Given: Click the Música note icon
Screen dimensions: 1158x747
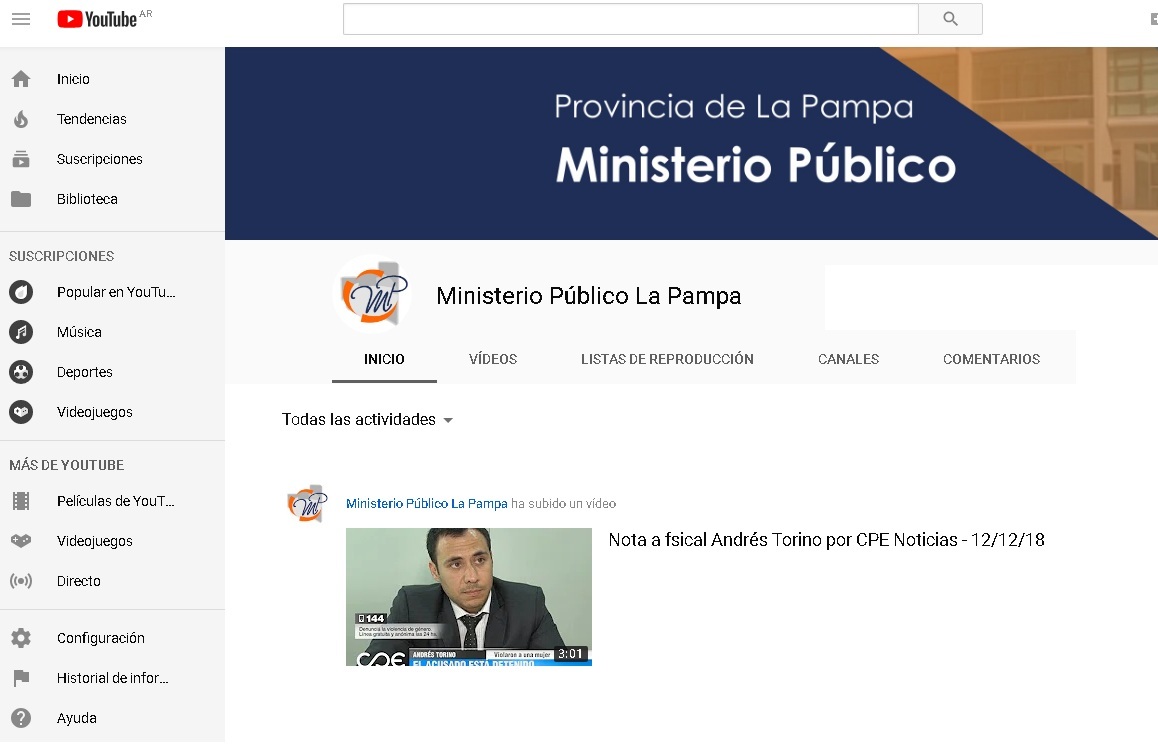Looking at the screenshot, I should [x=21, y=332].
